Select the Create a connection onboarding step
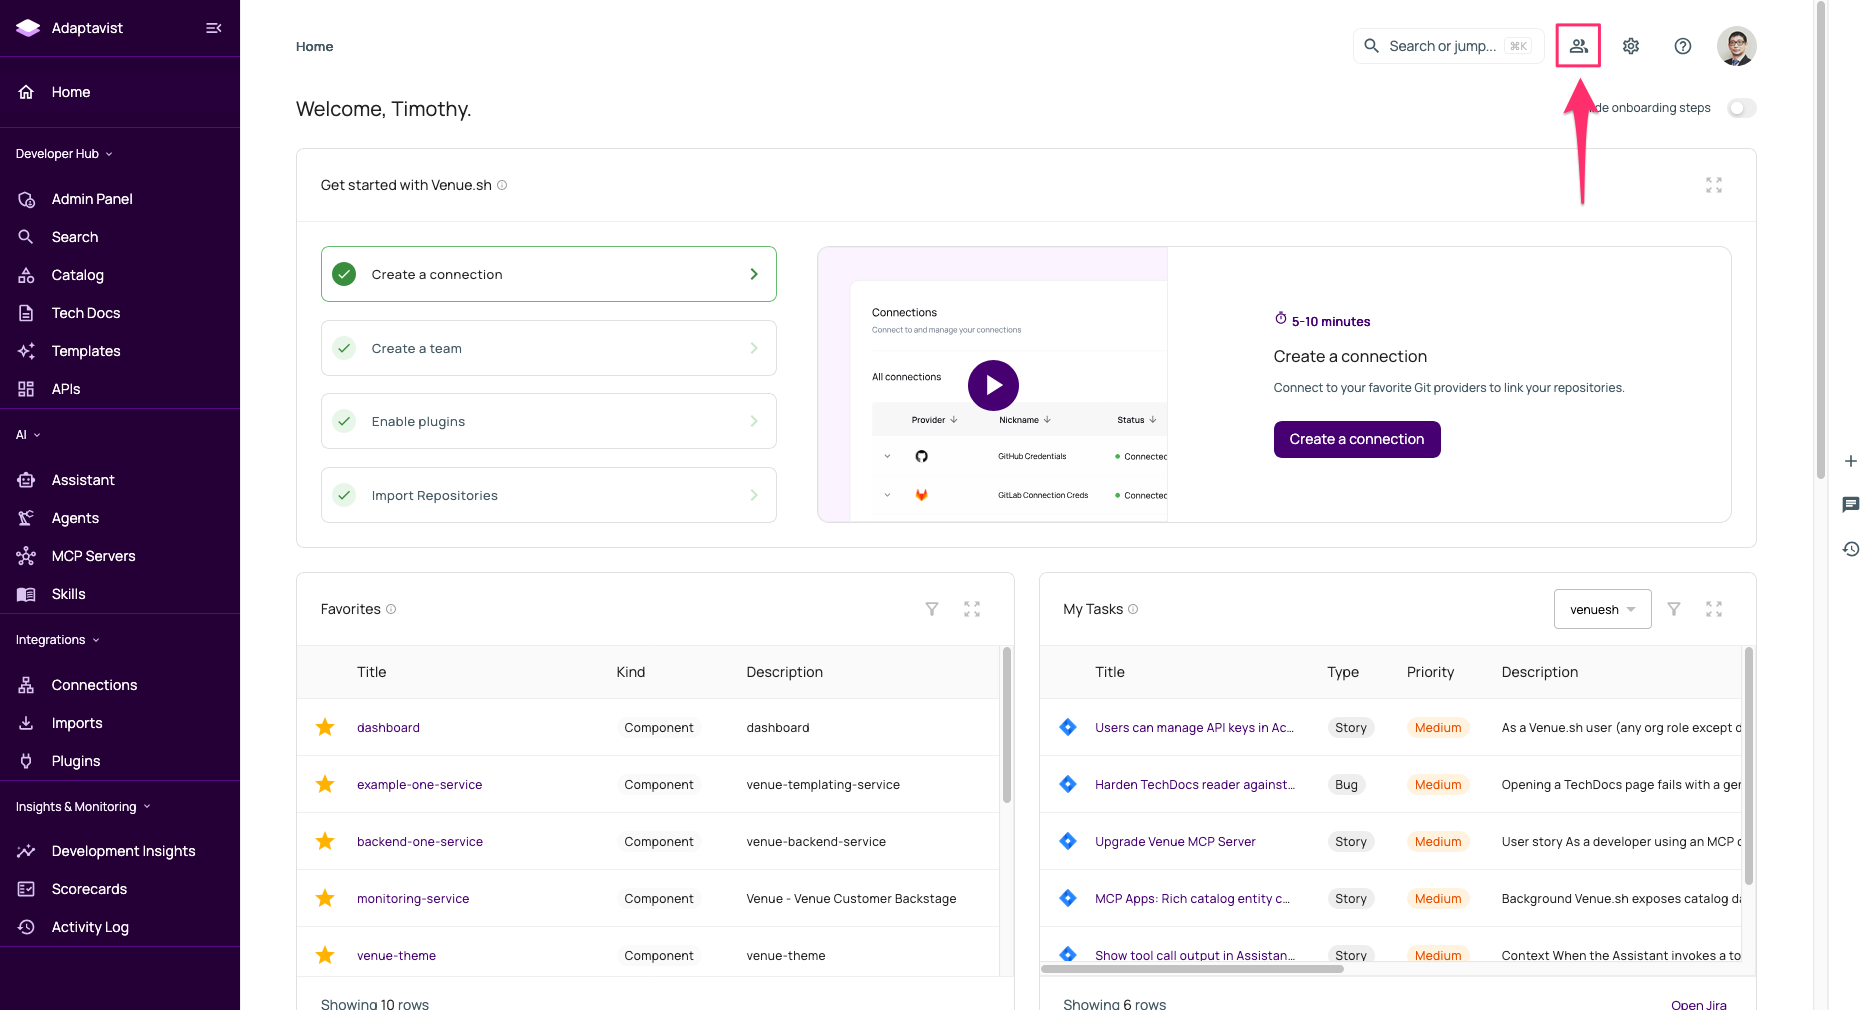The width and height of the screenshot is (1872, 1010). (549, 274)
